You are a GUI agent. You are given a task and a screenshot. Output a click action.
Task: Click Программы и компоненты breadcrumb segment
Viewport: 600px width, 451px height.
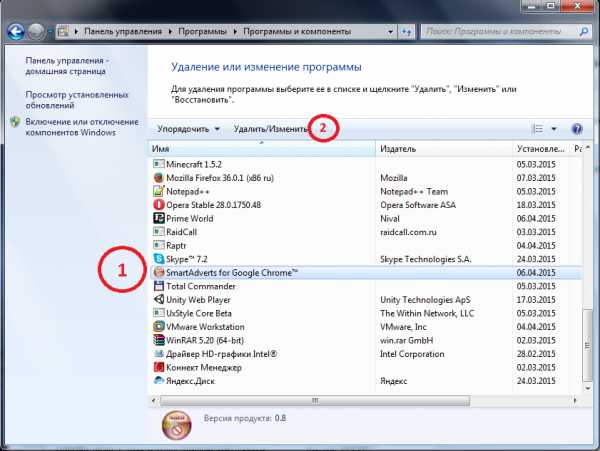(x=297, y=31)
